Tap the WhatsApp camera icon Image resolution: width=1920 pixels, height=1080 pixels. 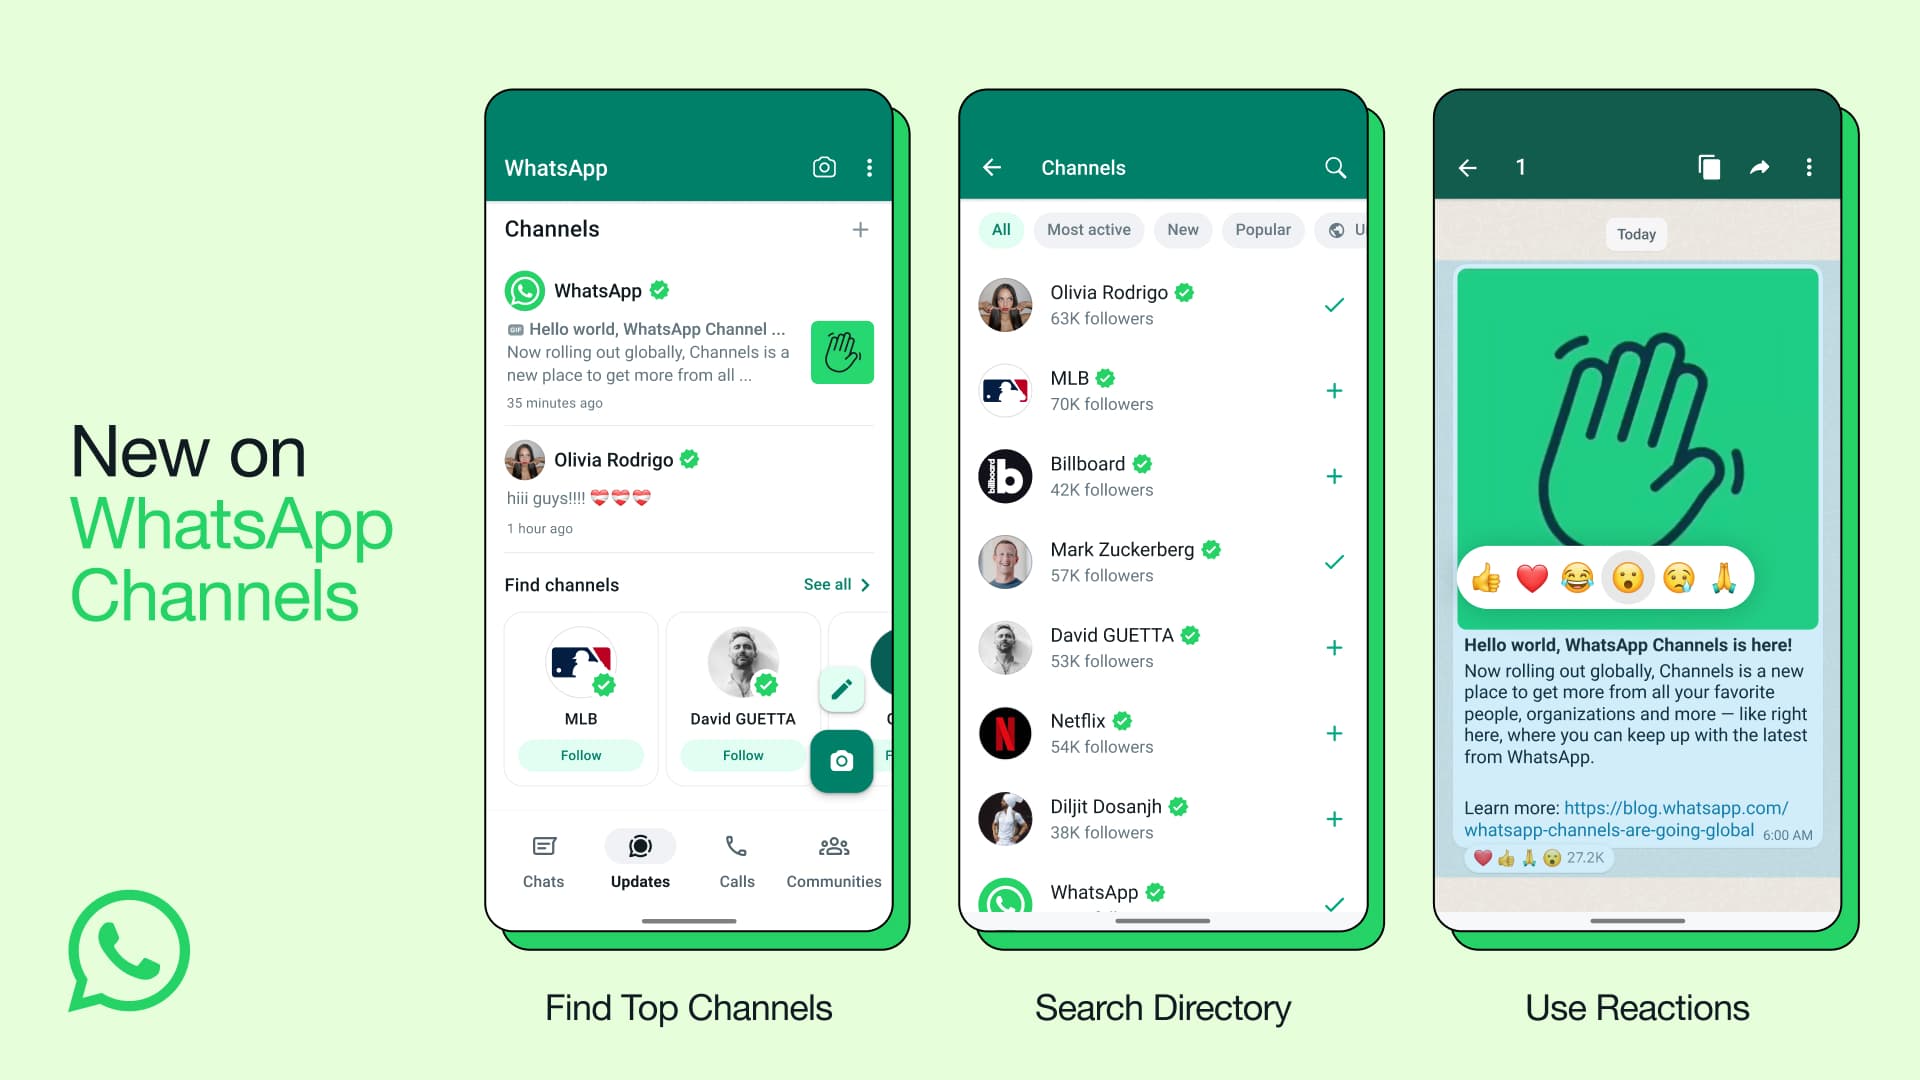coord(822,167)
